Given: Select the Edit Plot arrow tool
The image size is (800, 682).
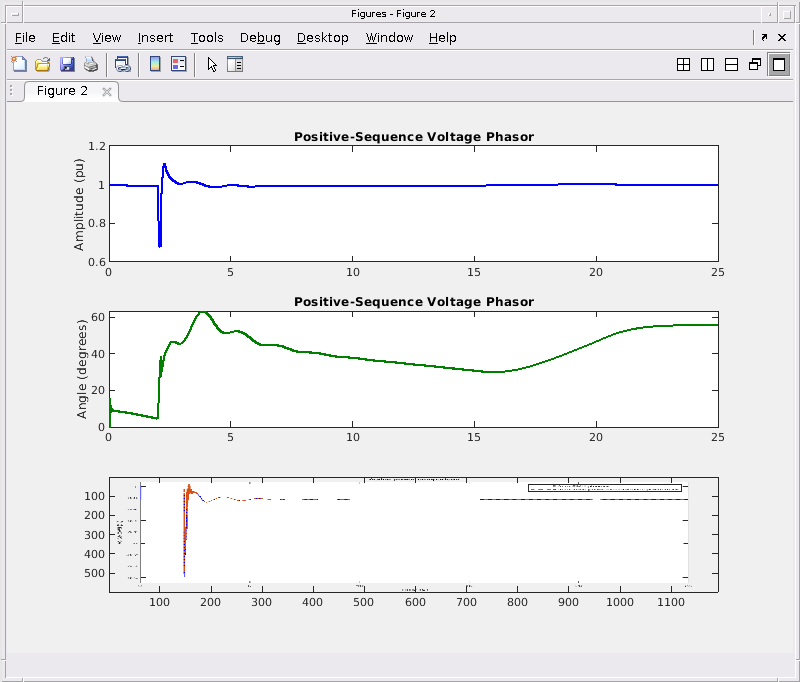Looking at the screenshot, I should click(x=212, y=64).
